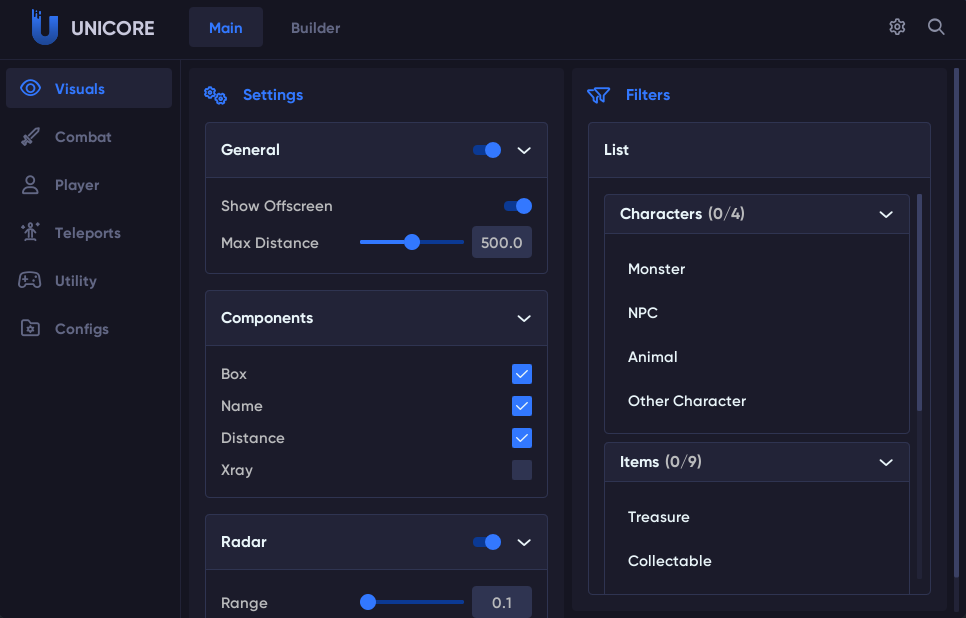Collapse the Characters filter group

[x=885, y=214]
